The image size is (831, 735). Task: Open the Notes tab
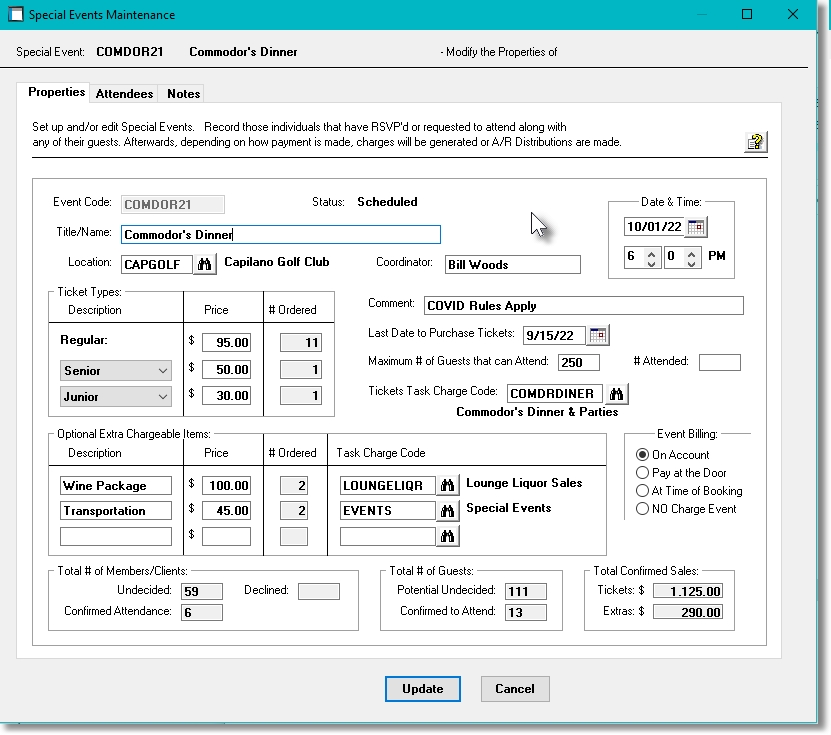pyautogui.click(x=184, y=94)
